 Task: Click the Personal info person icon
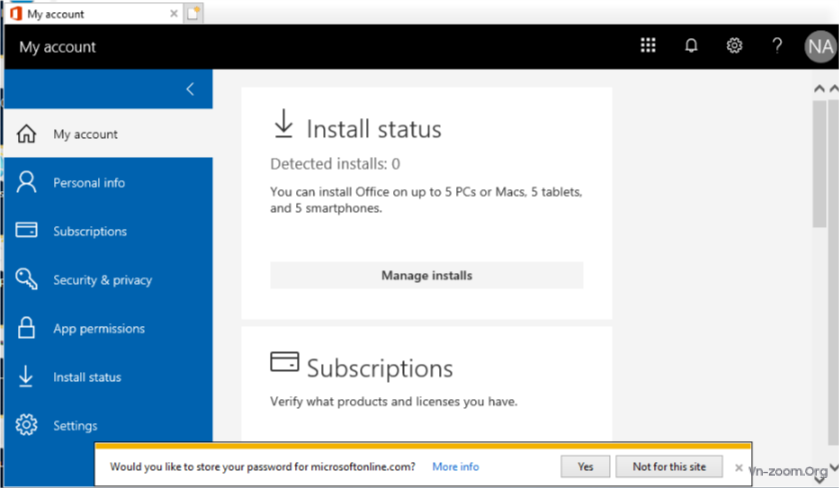coord(27,182)
